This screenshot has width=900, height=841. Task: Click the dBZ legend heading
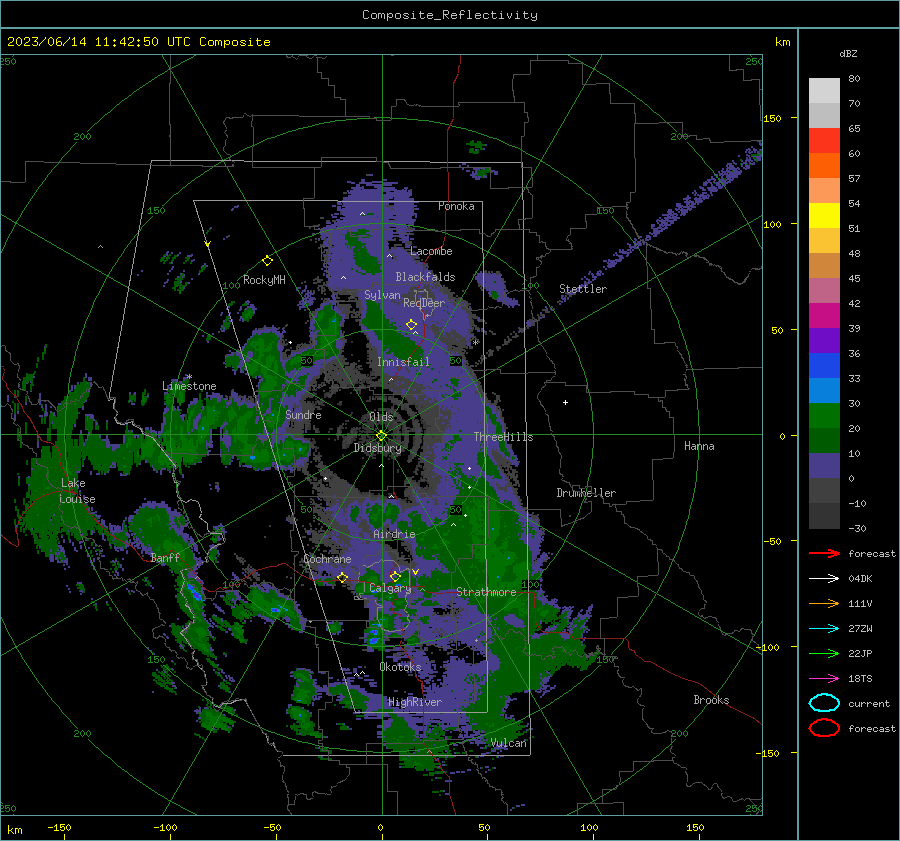click(x=848, y=53)
